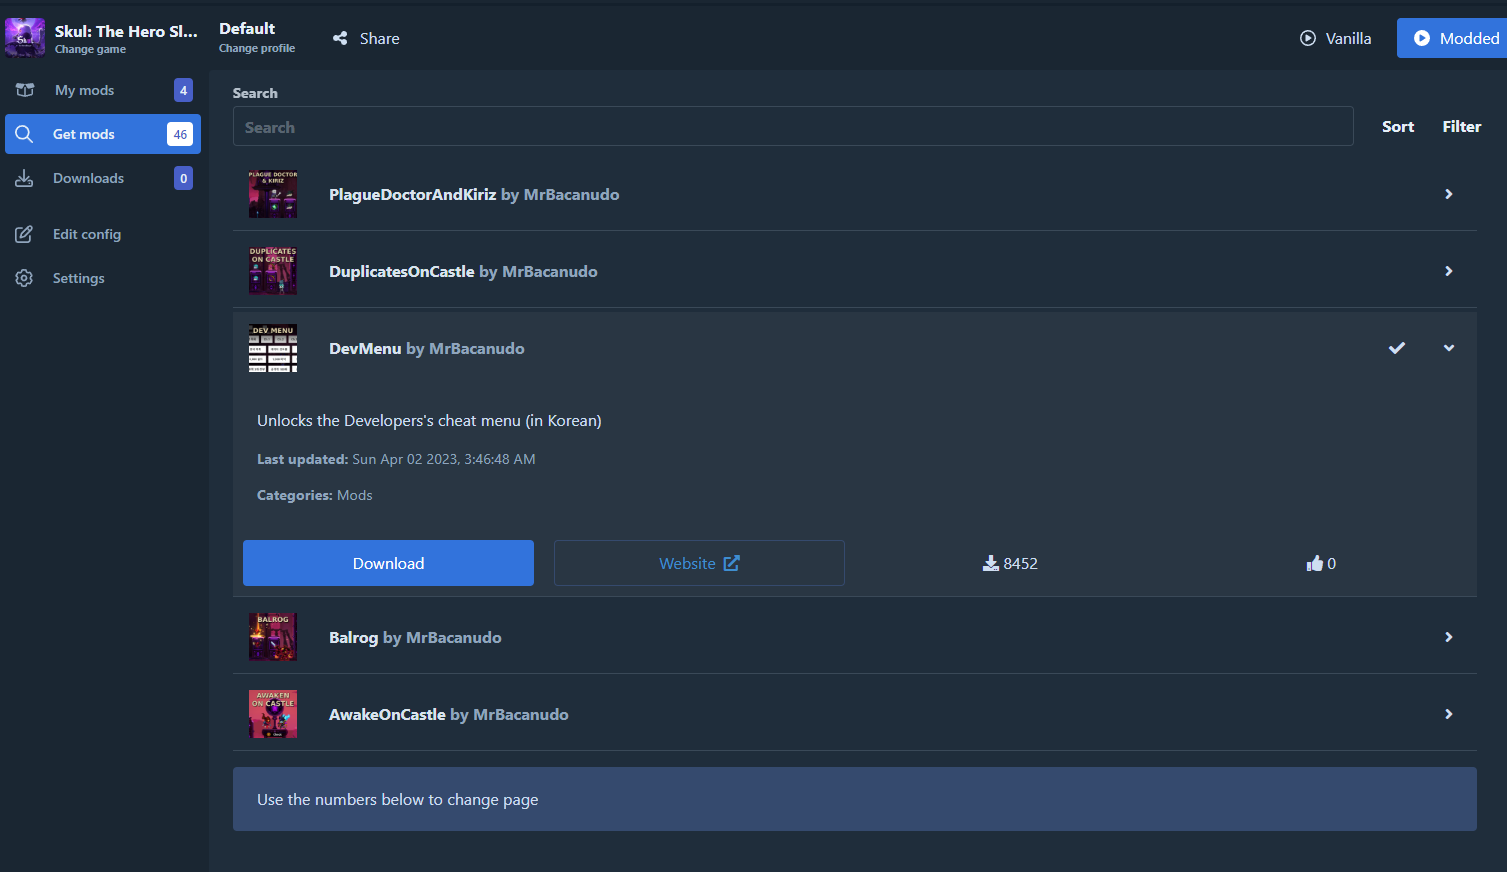Viewport: 1507px width, 872px height.
Task: Expand DuplicatesOnCastle mod row
Action: point(855,271)
